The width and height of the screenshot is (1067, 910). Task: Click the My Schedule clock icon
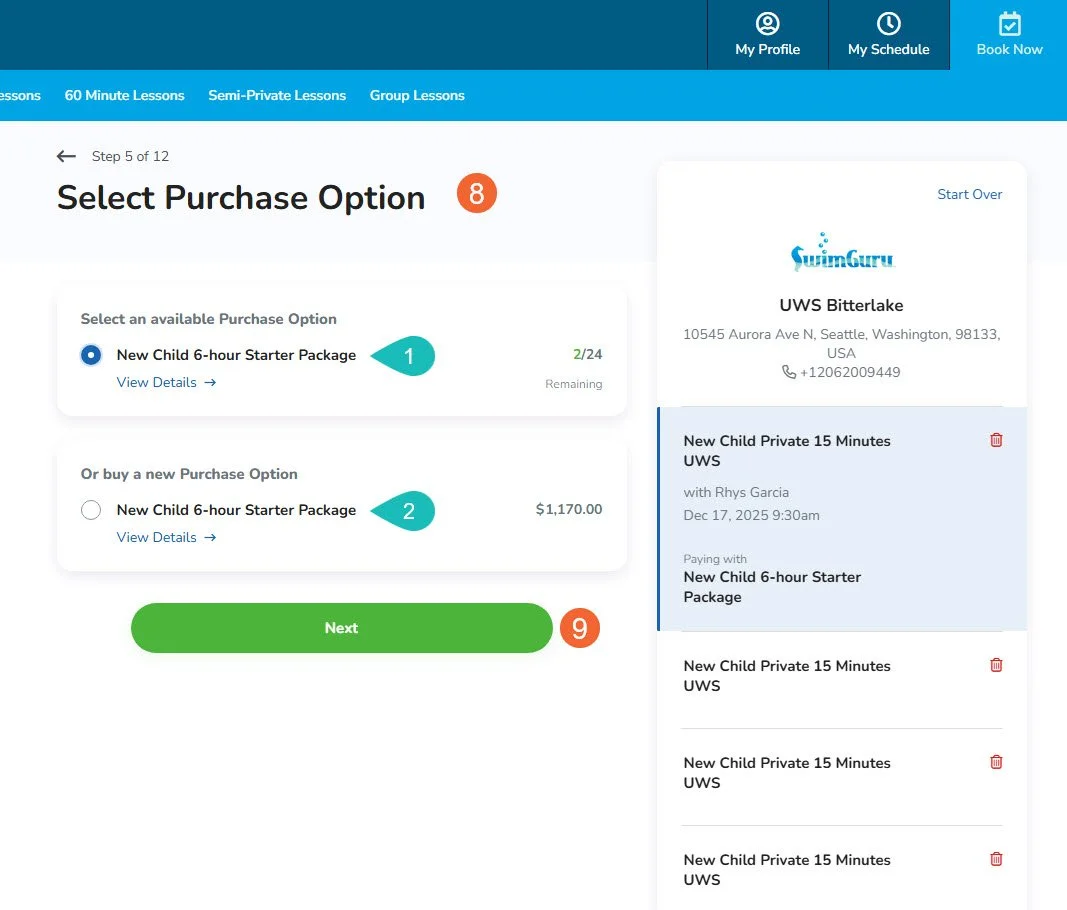(888, 24)
